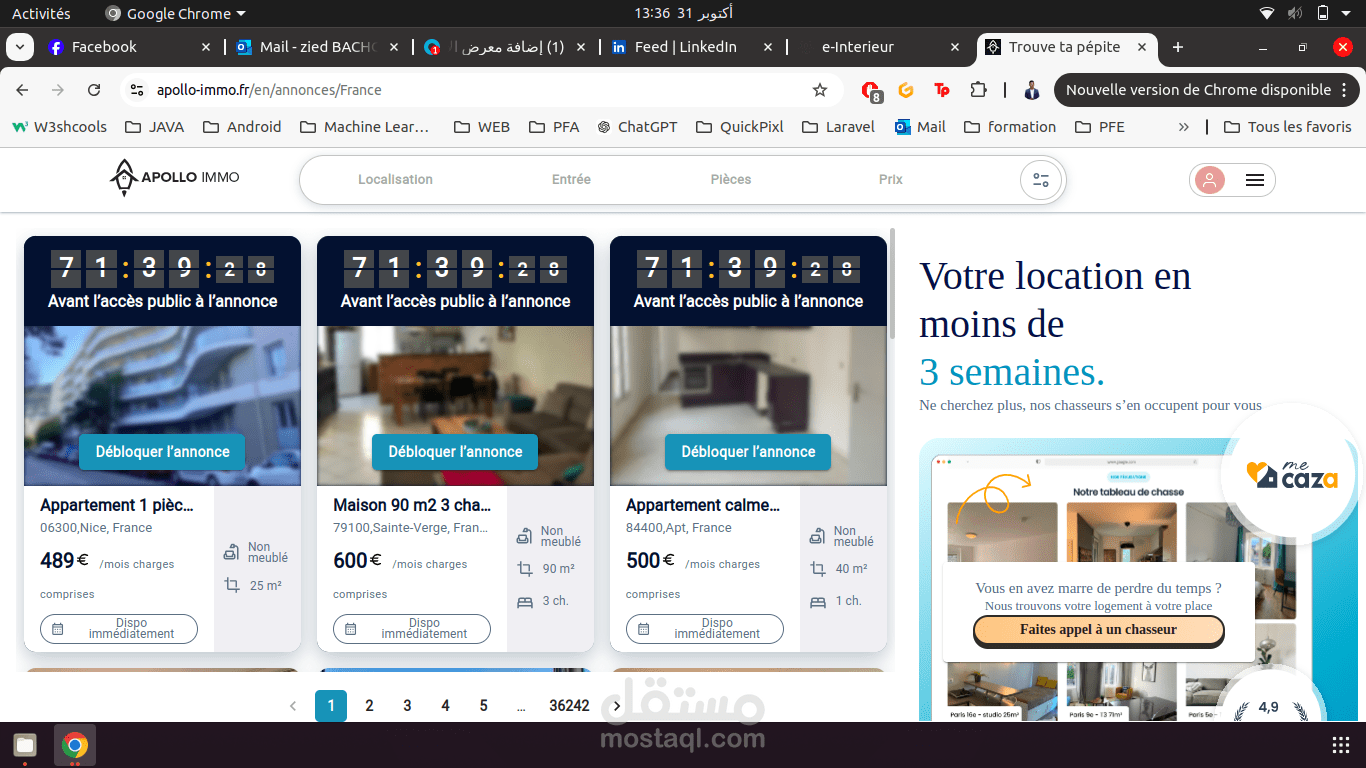Click the orange G extension icon
This screenshot has width=1366, height=768.
tap(906, 90)
